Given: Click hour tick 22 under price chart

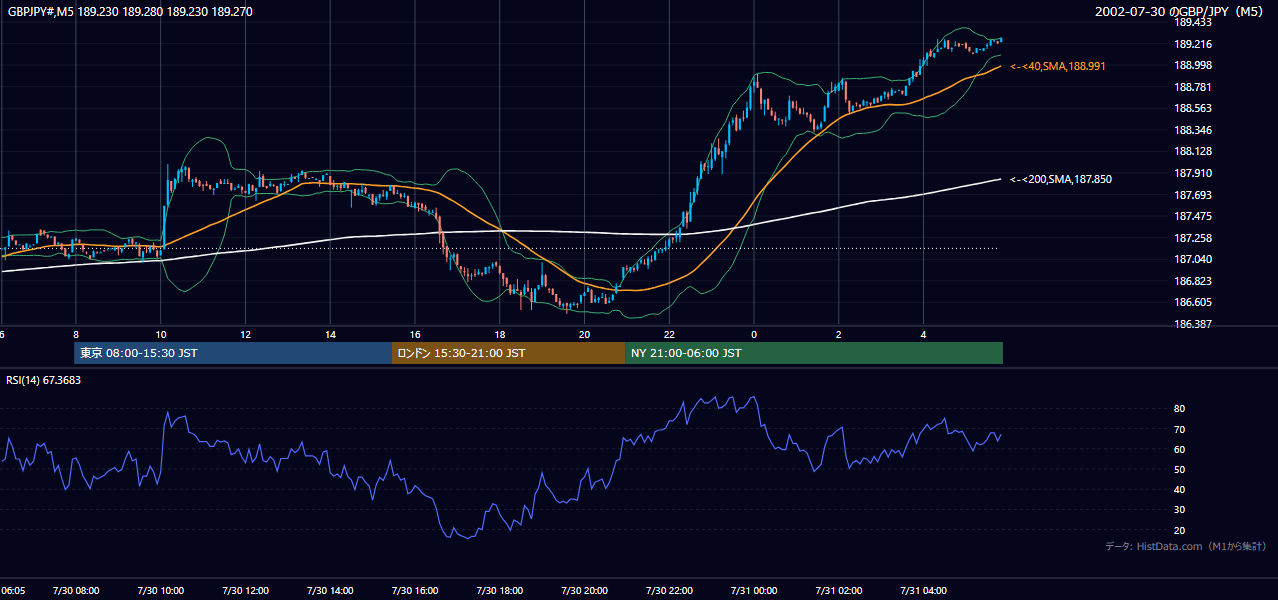Looking at the screenshot, I should [x=670, y=334].
